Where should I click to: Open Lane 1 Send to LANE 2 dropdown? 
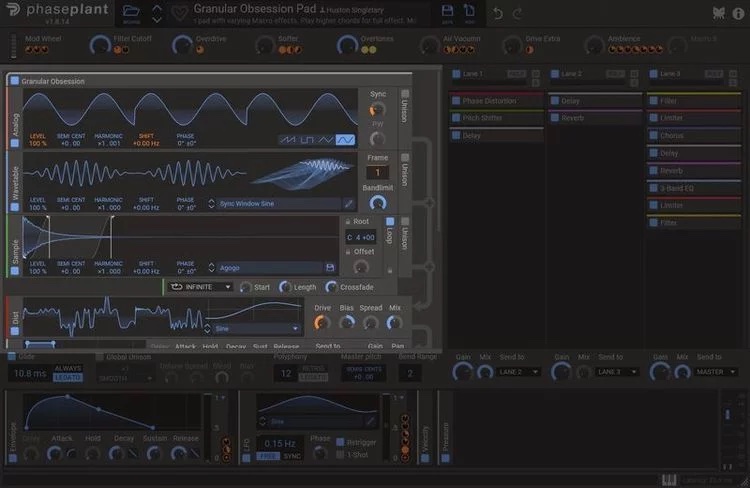click(518, 372)
